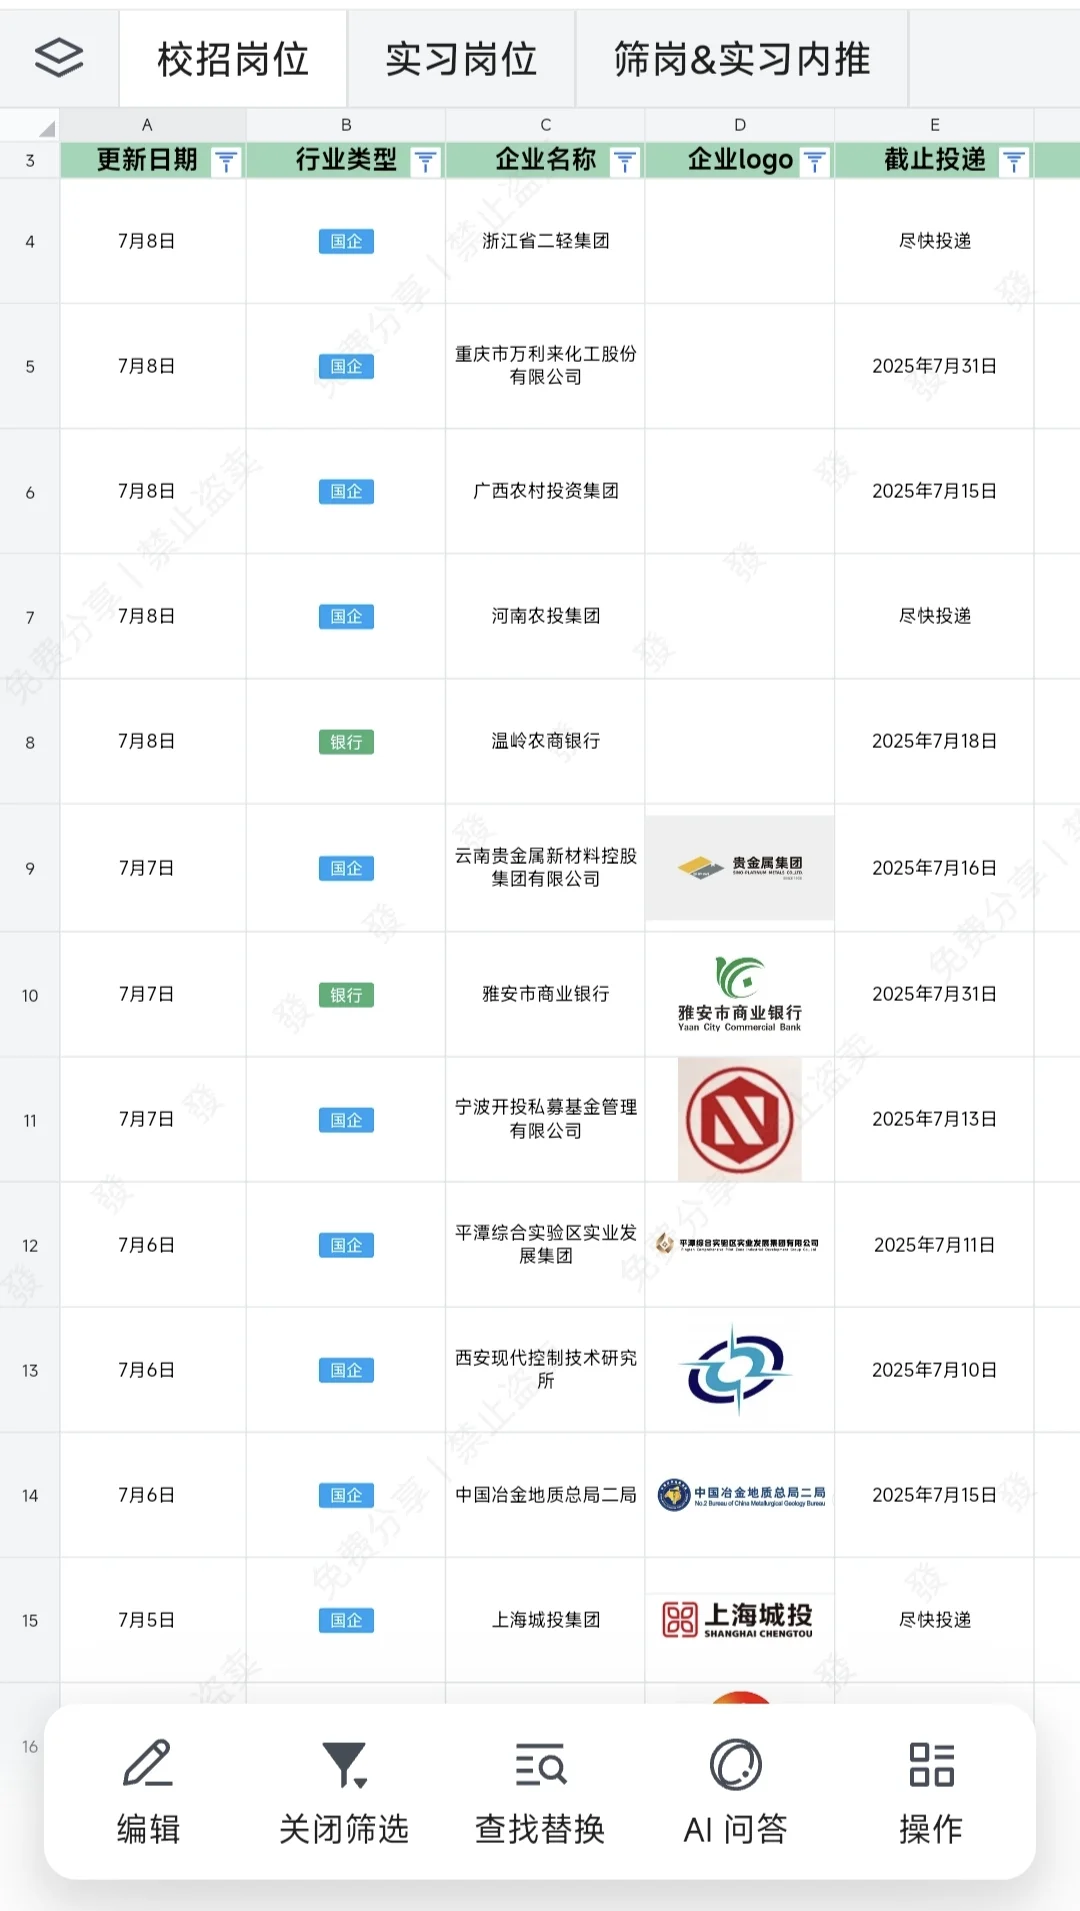Select deadline cell 2025年7月16日
Viewport: 1080px width, 1911px height.
click(x=935, y=867)
